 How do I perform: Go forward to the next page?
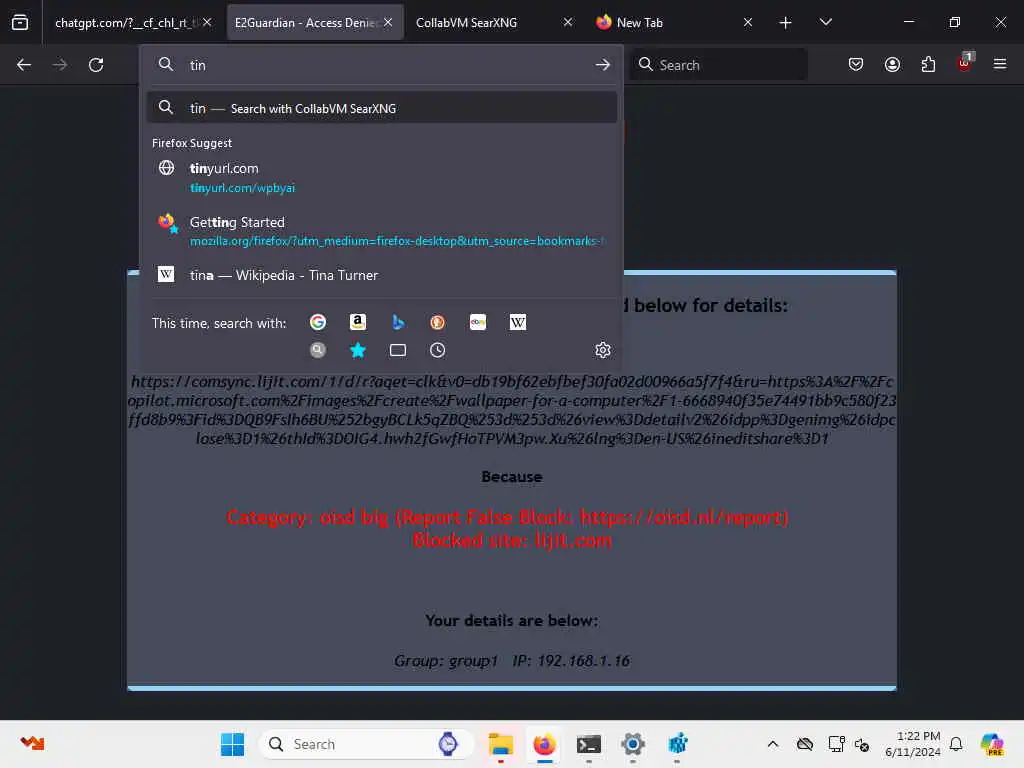pyautogui.click(x=59, y=65)
